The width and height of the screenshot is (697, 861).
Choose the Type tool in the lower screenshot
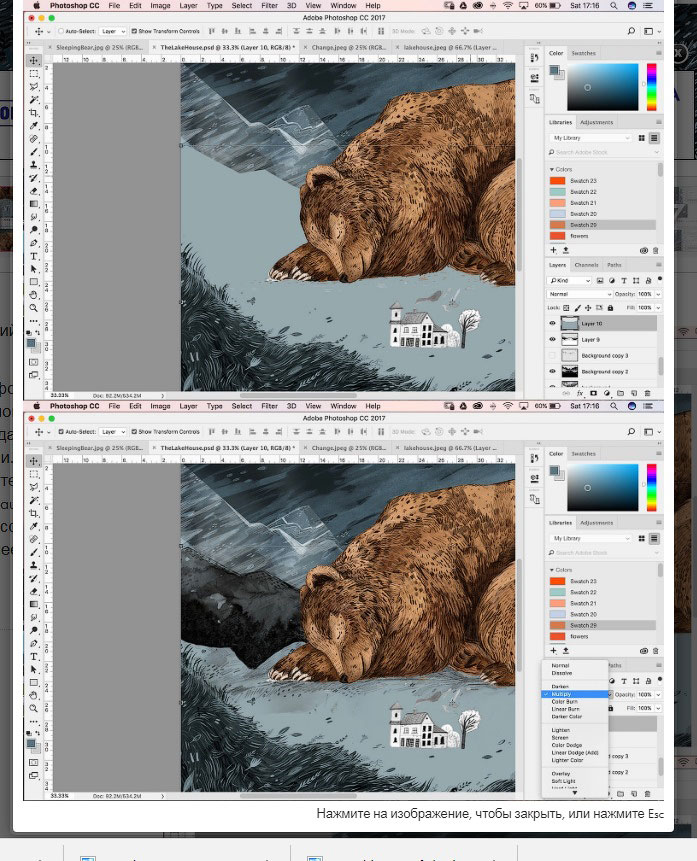point(34,657)
